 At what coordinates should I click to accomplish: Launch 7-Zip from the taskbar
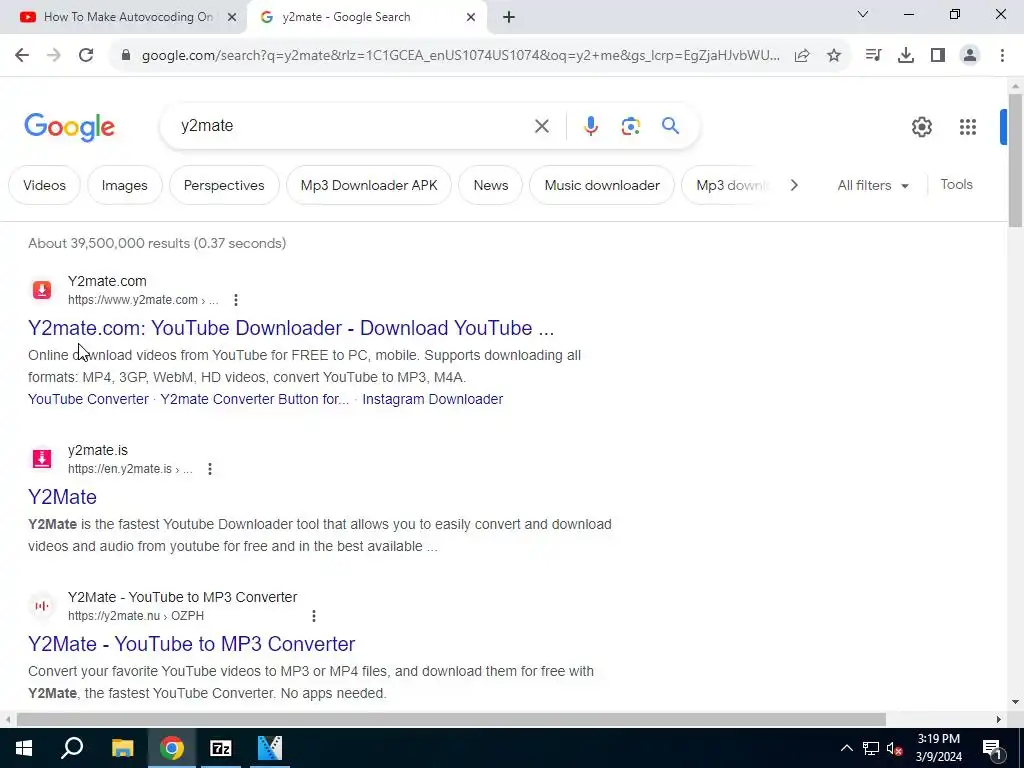click(221, 748)
